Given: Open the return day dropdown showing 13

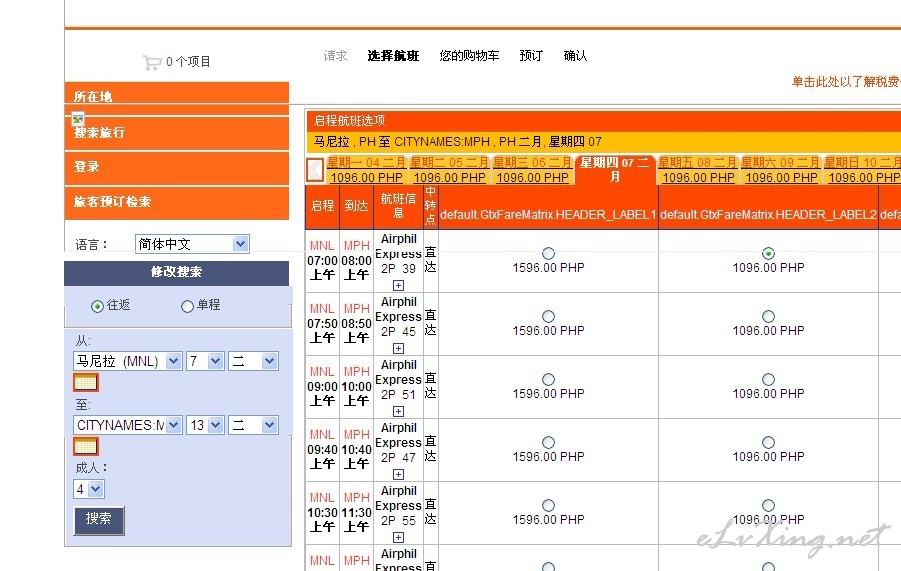Looking at the screenshot, I should click(x=205, y=425).
